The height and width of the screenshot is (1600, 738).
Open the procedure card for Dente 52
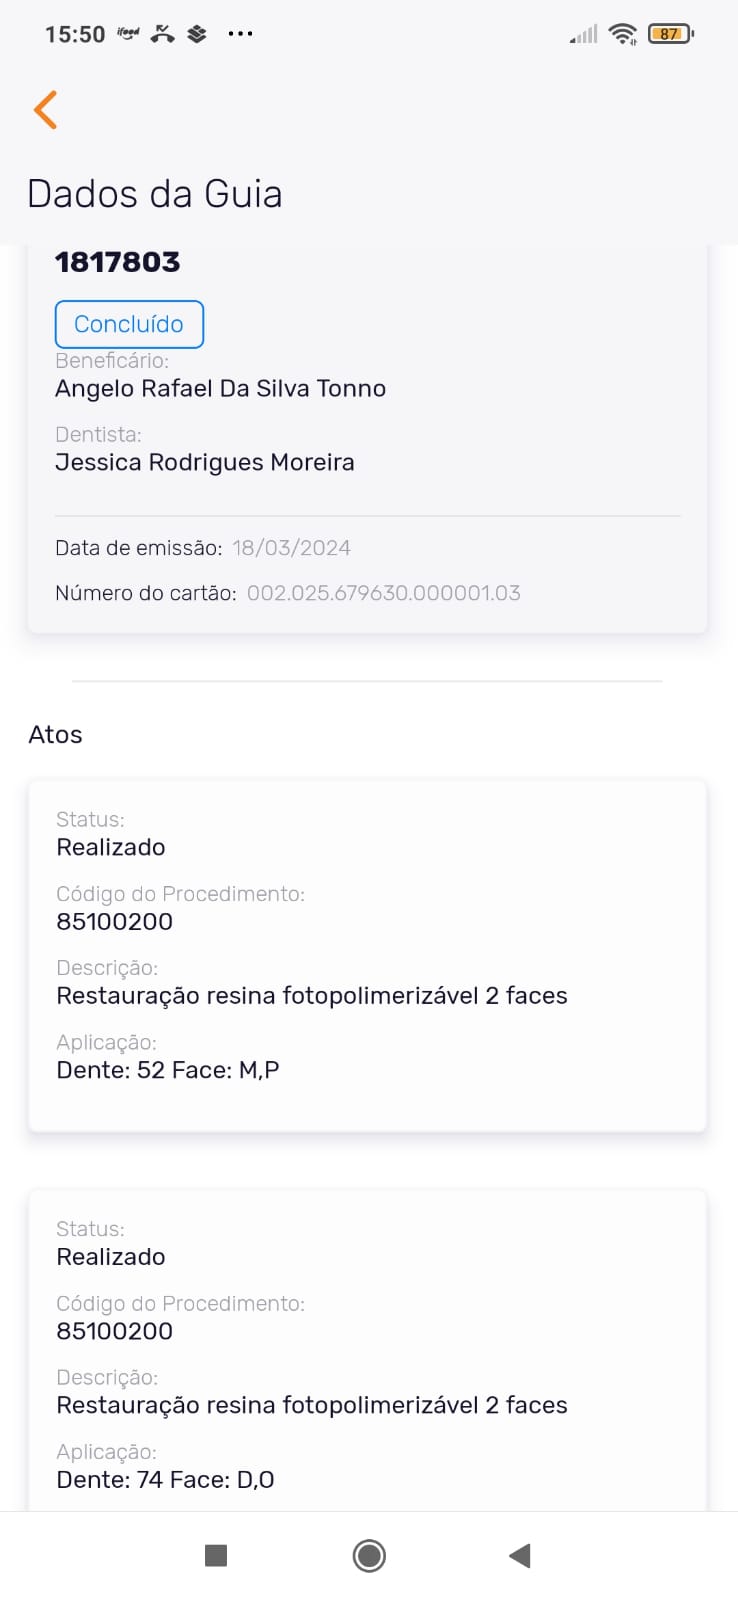tap(367, 955)
